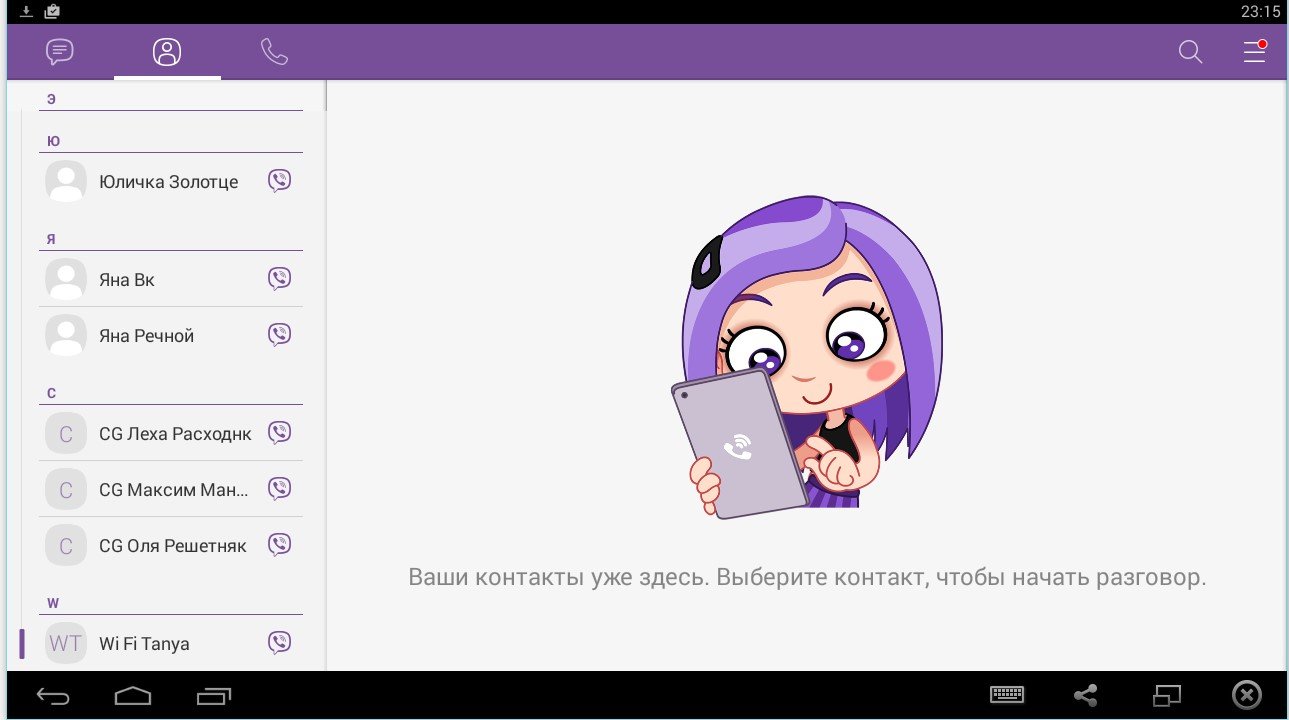Open the recent apps button
This screenshot has width=1289, height=720.
[x=214, y=695]
